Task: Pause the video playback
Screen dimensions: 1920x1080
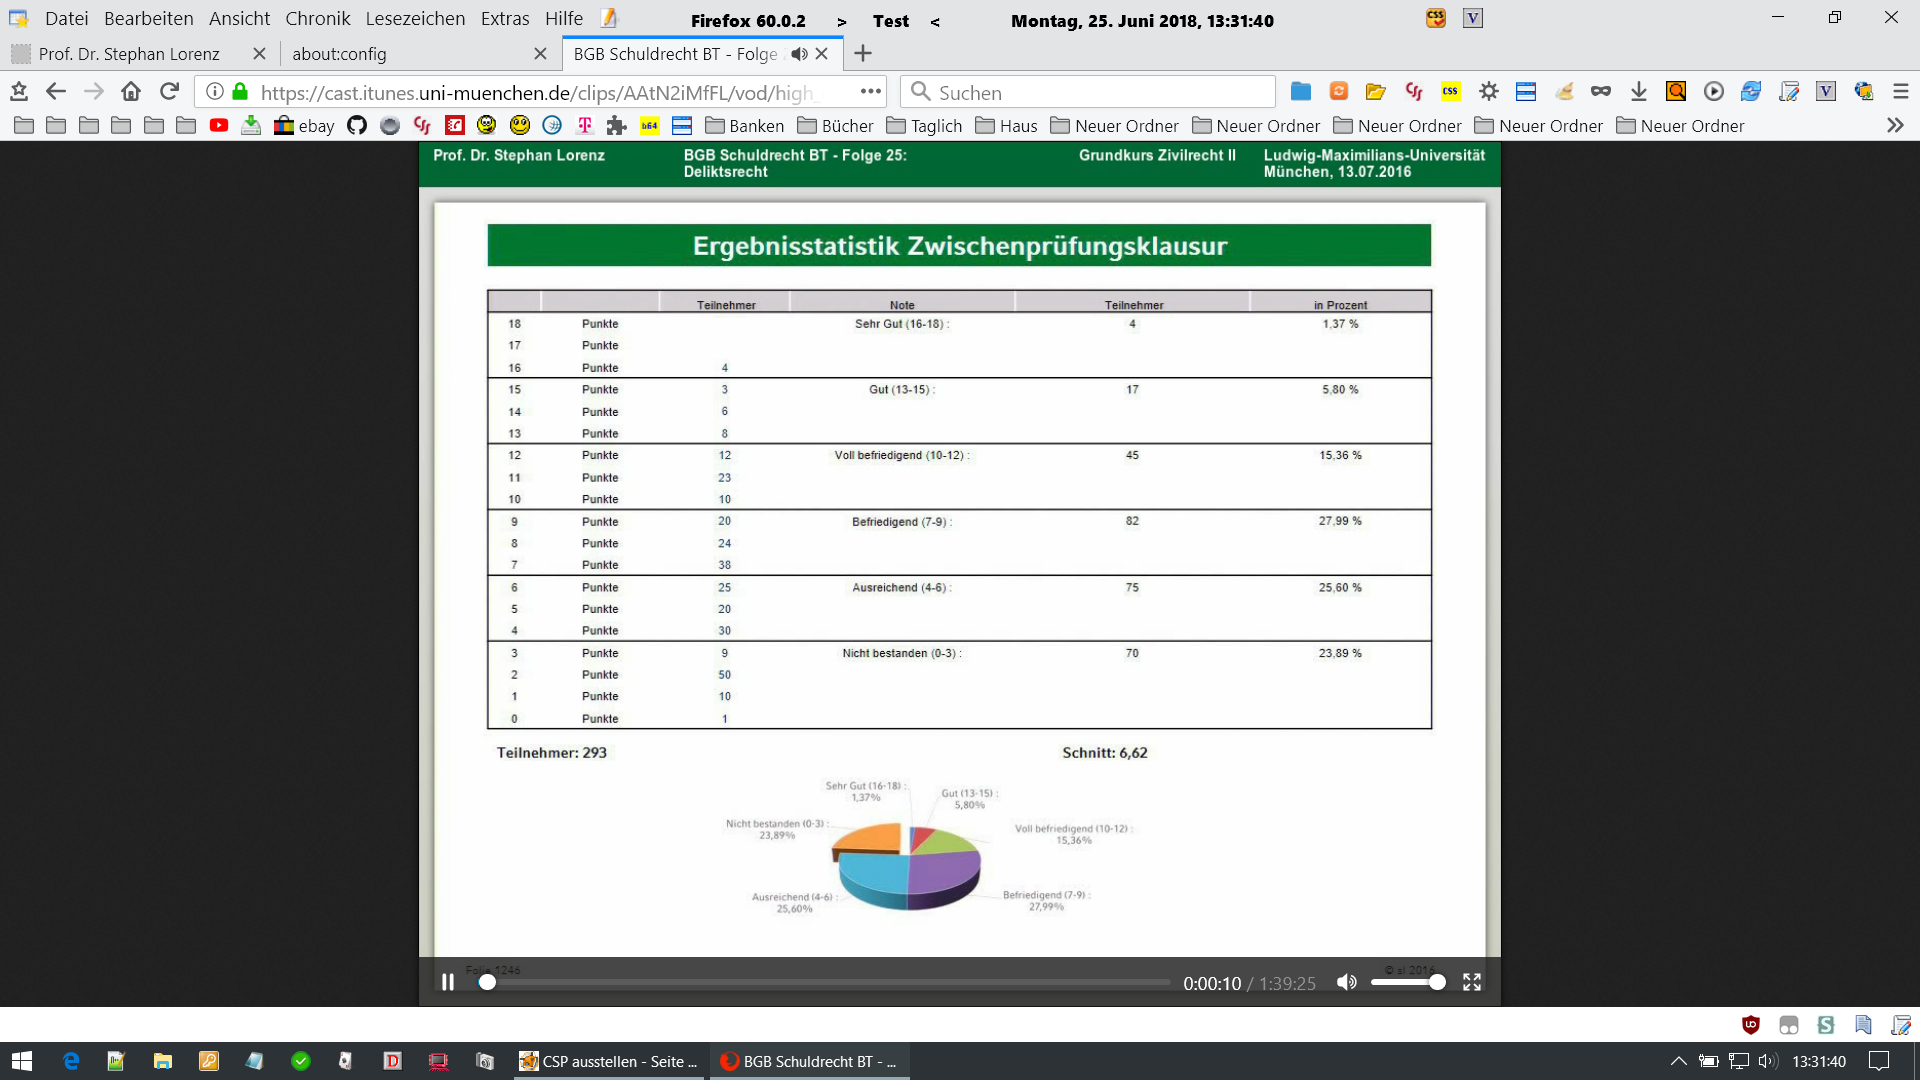Action: point(448,982)
